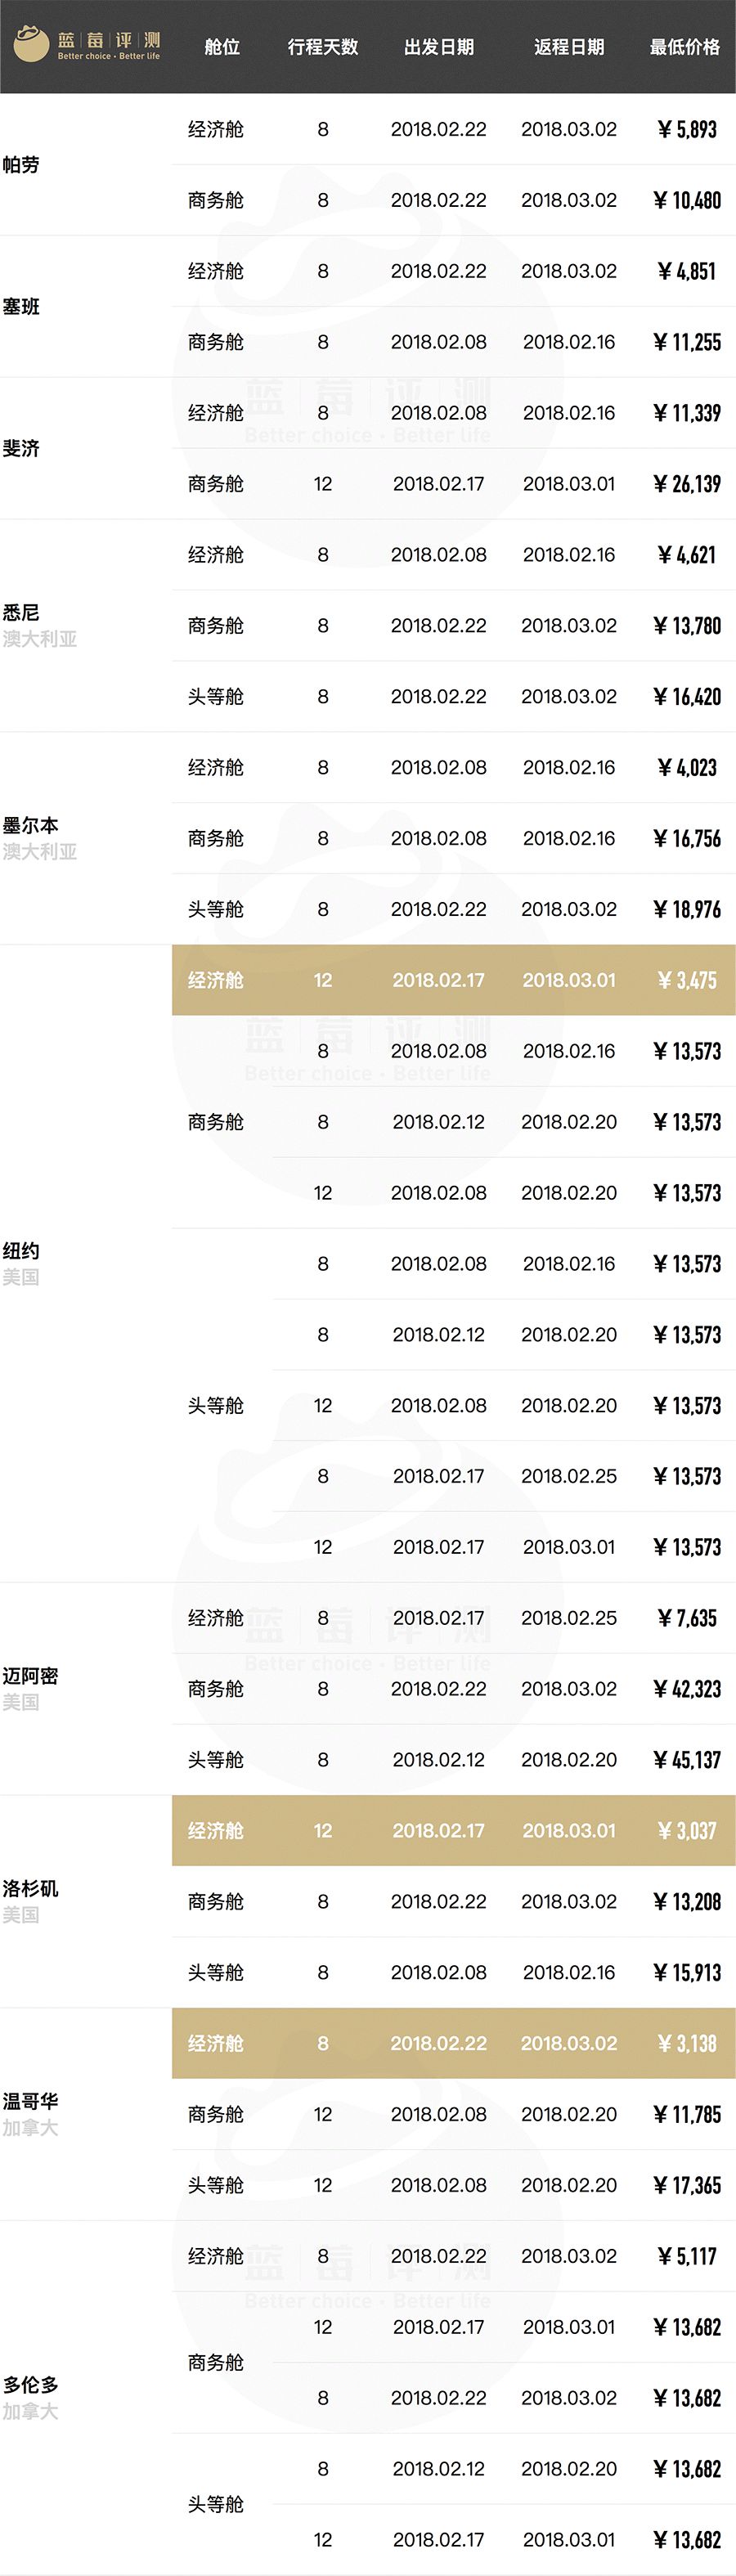Click price ¥5,117 for 多伦多 economy
The width and height of the screenshot is (736, 2576).
[687, 2257]
